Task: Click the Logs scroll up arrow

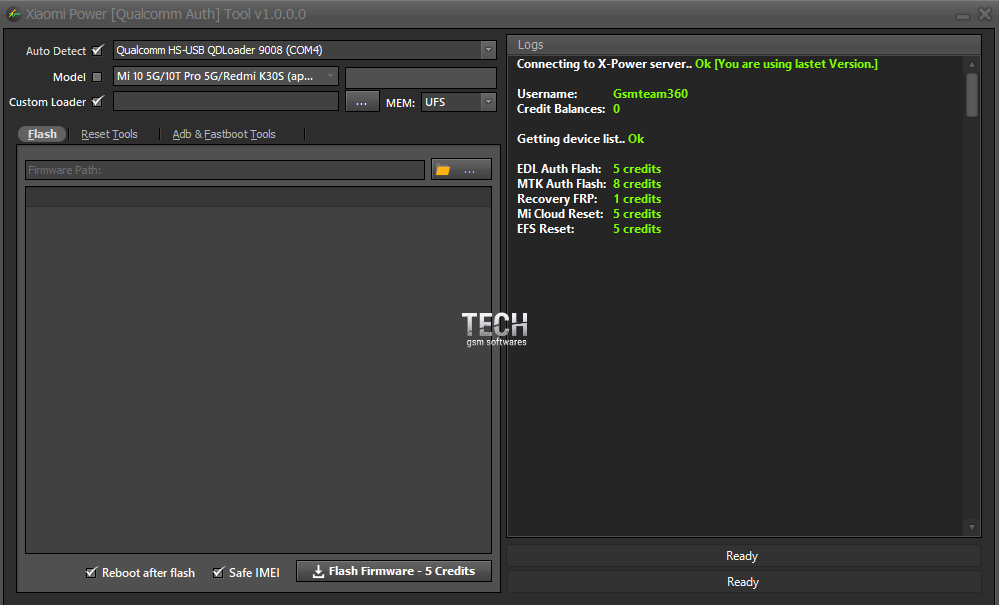Action: 972,64
